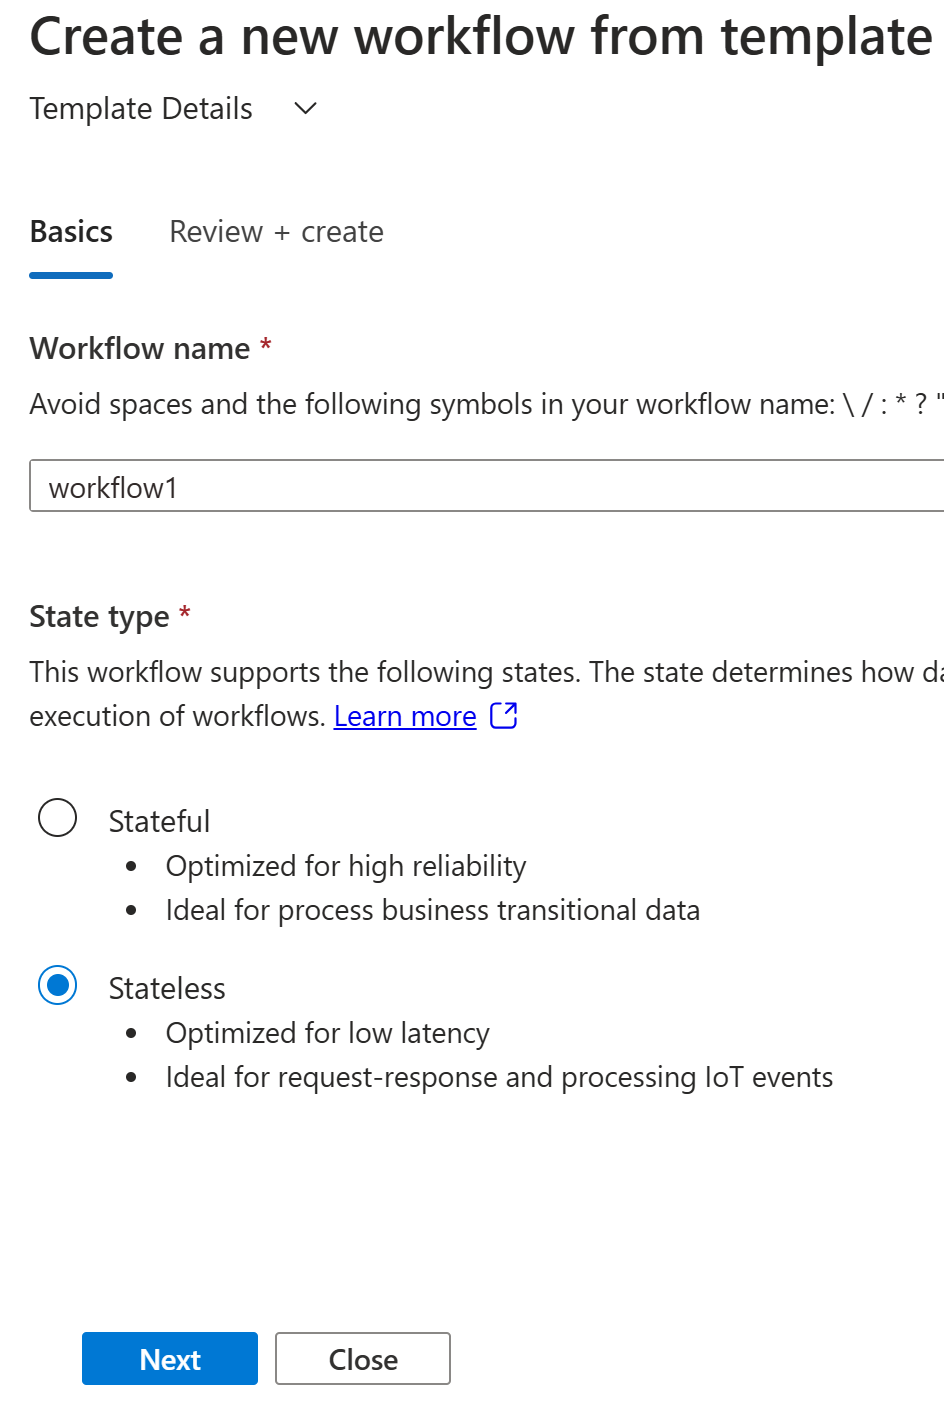Focus the workflow1 name input field
Image resolution: width=944 pixels, height=1405 pixels.
pos(487,486)
